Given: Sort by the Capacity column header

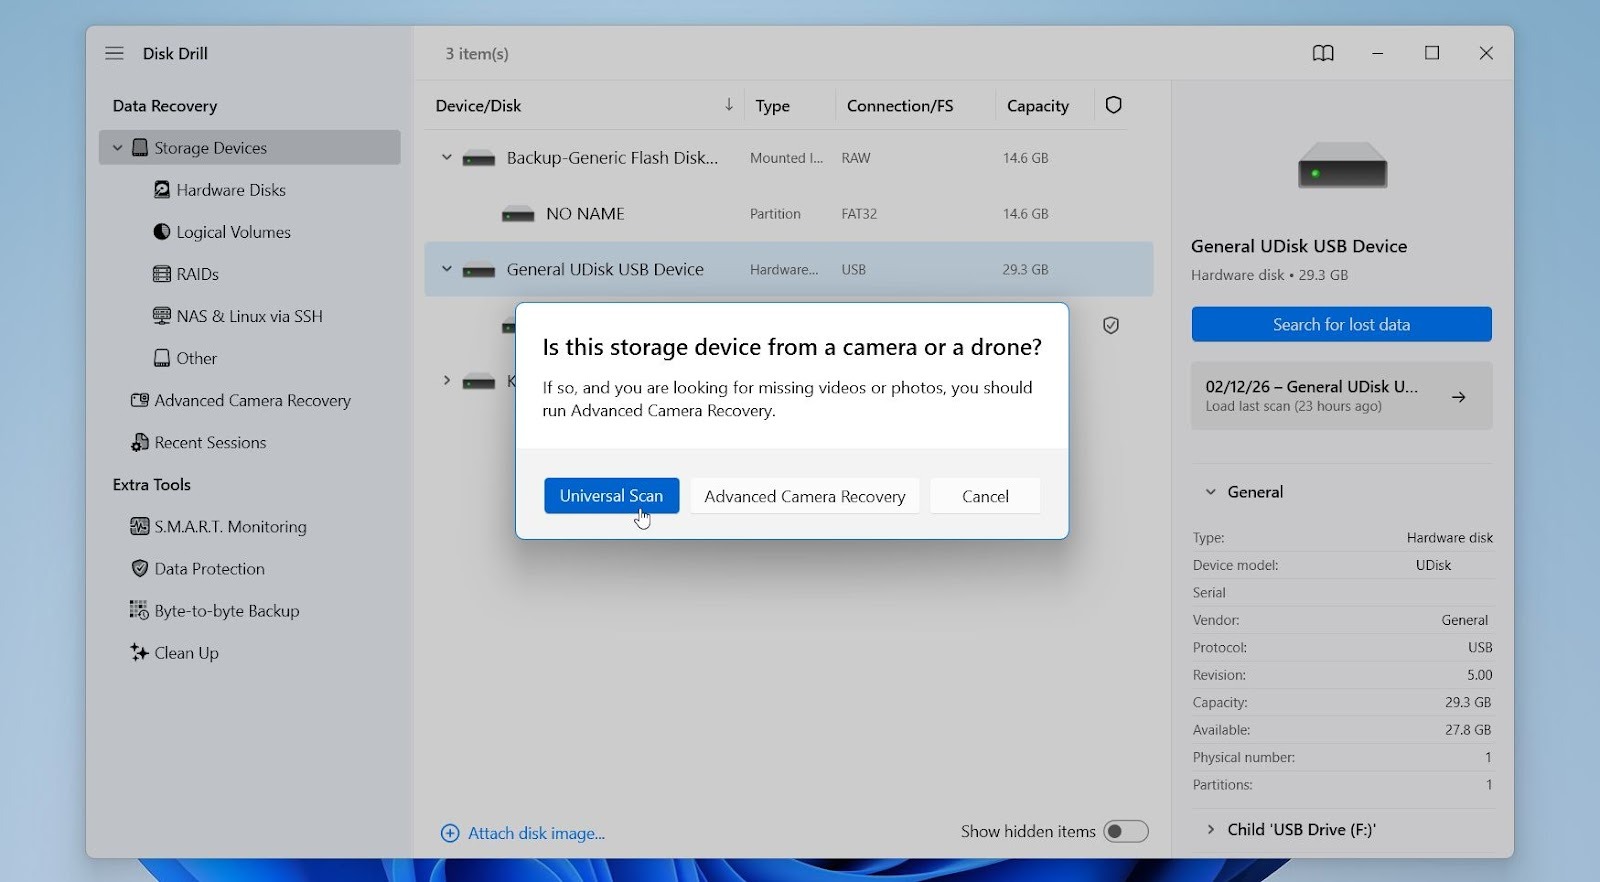Looking at the screenshot, I should pos(1037,106).
